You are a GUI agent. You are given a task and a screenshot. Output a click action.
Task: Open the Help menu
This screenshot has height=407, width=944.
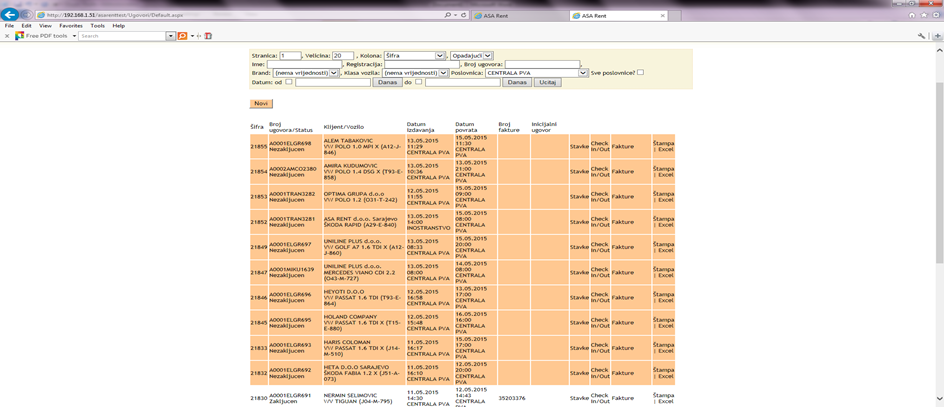click(119, 26)
